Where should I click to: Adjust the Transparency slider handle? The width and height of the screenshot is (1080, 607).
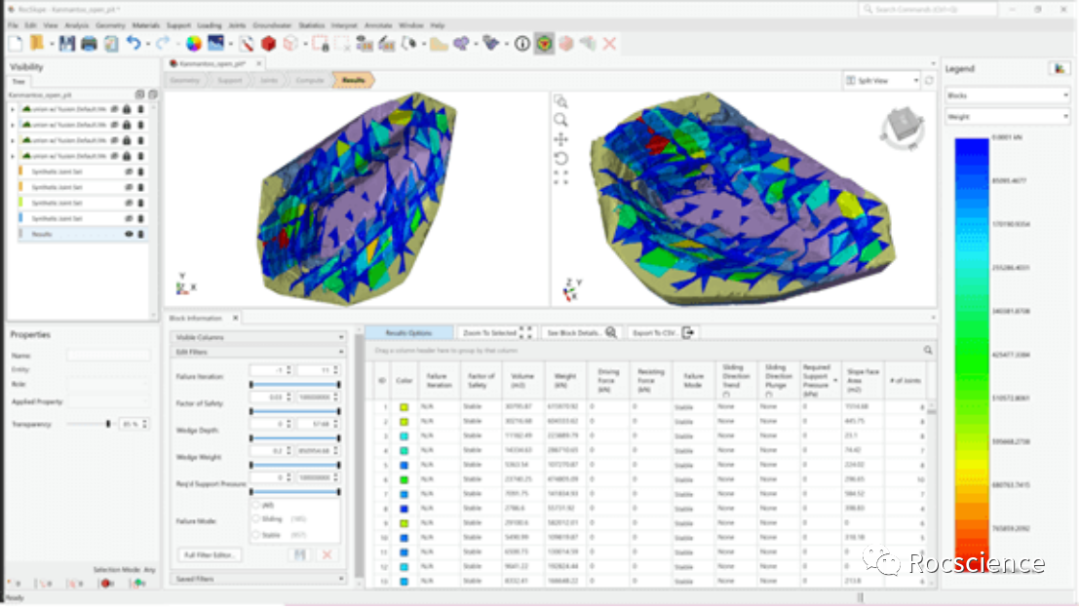[x=108, y=424]
